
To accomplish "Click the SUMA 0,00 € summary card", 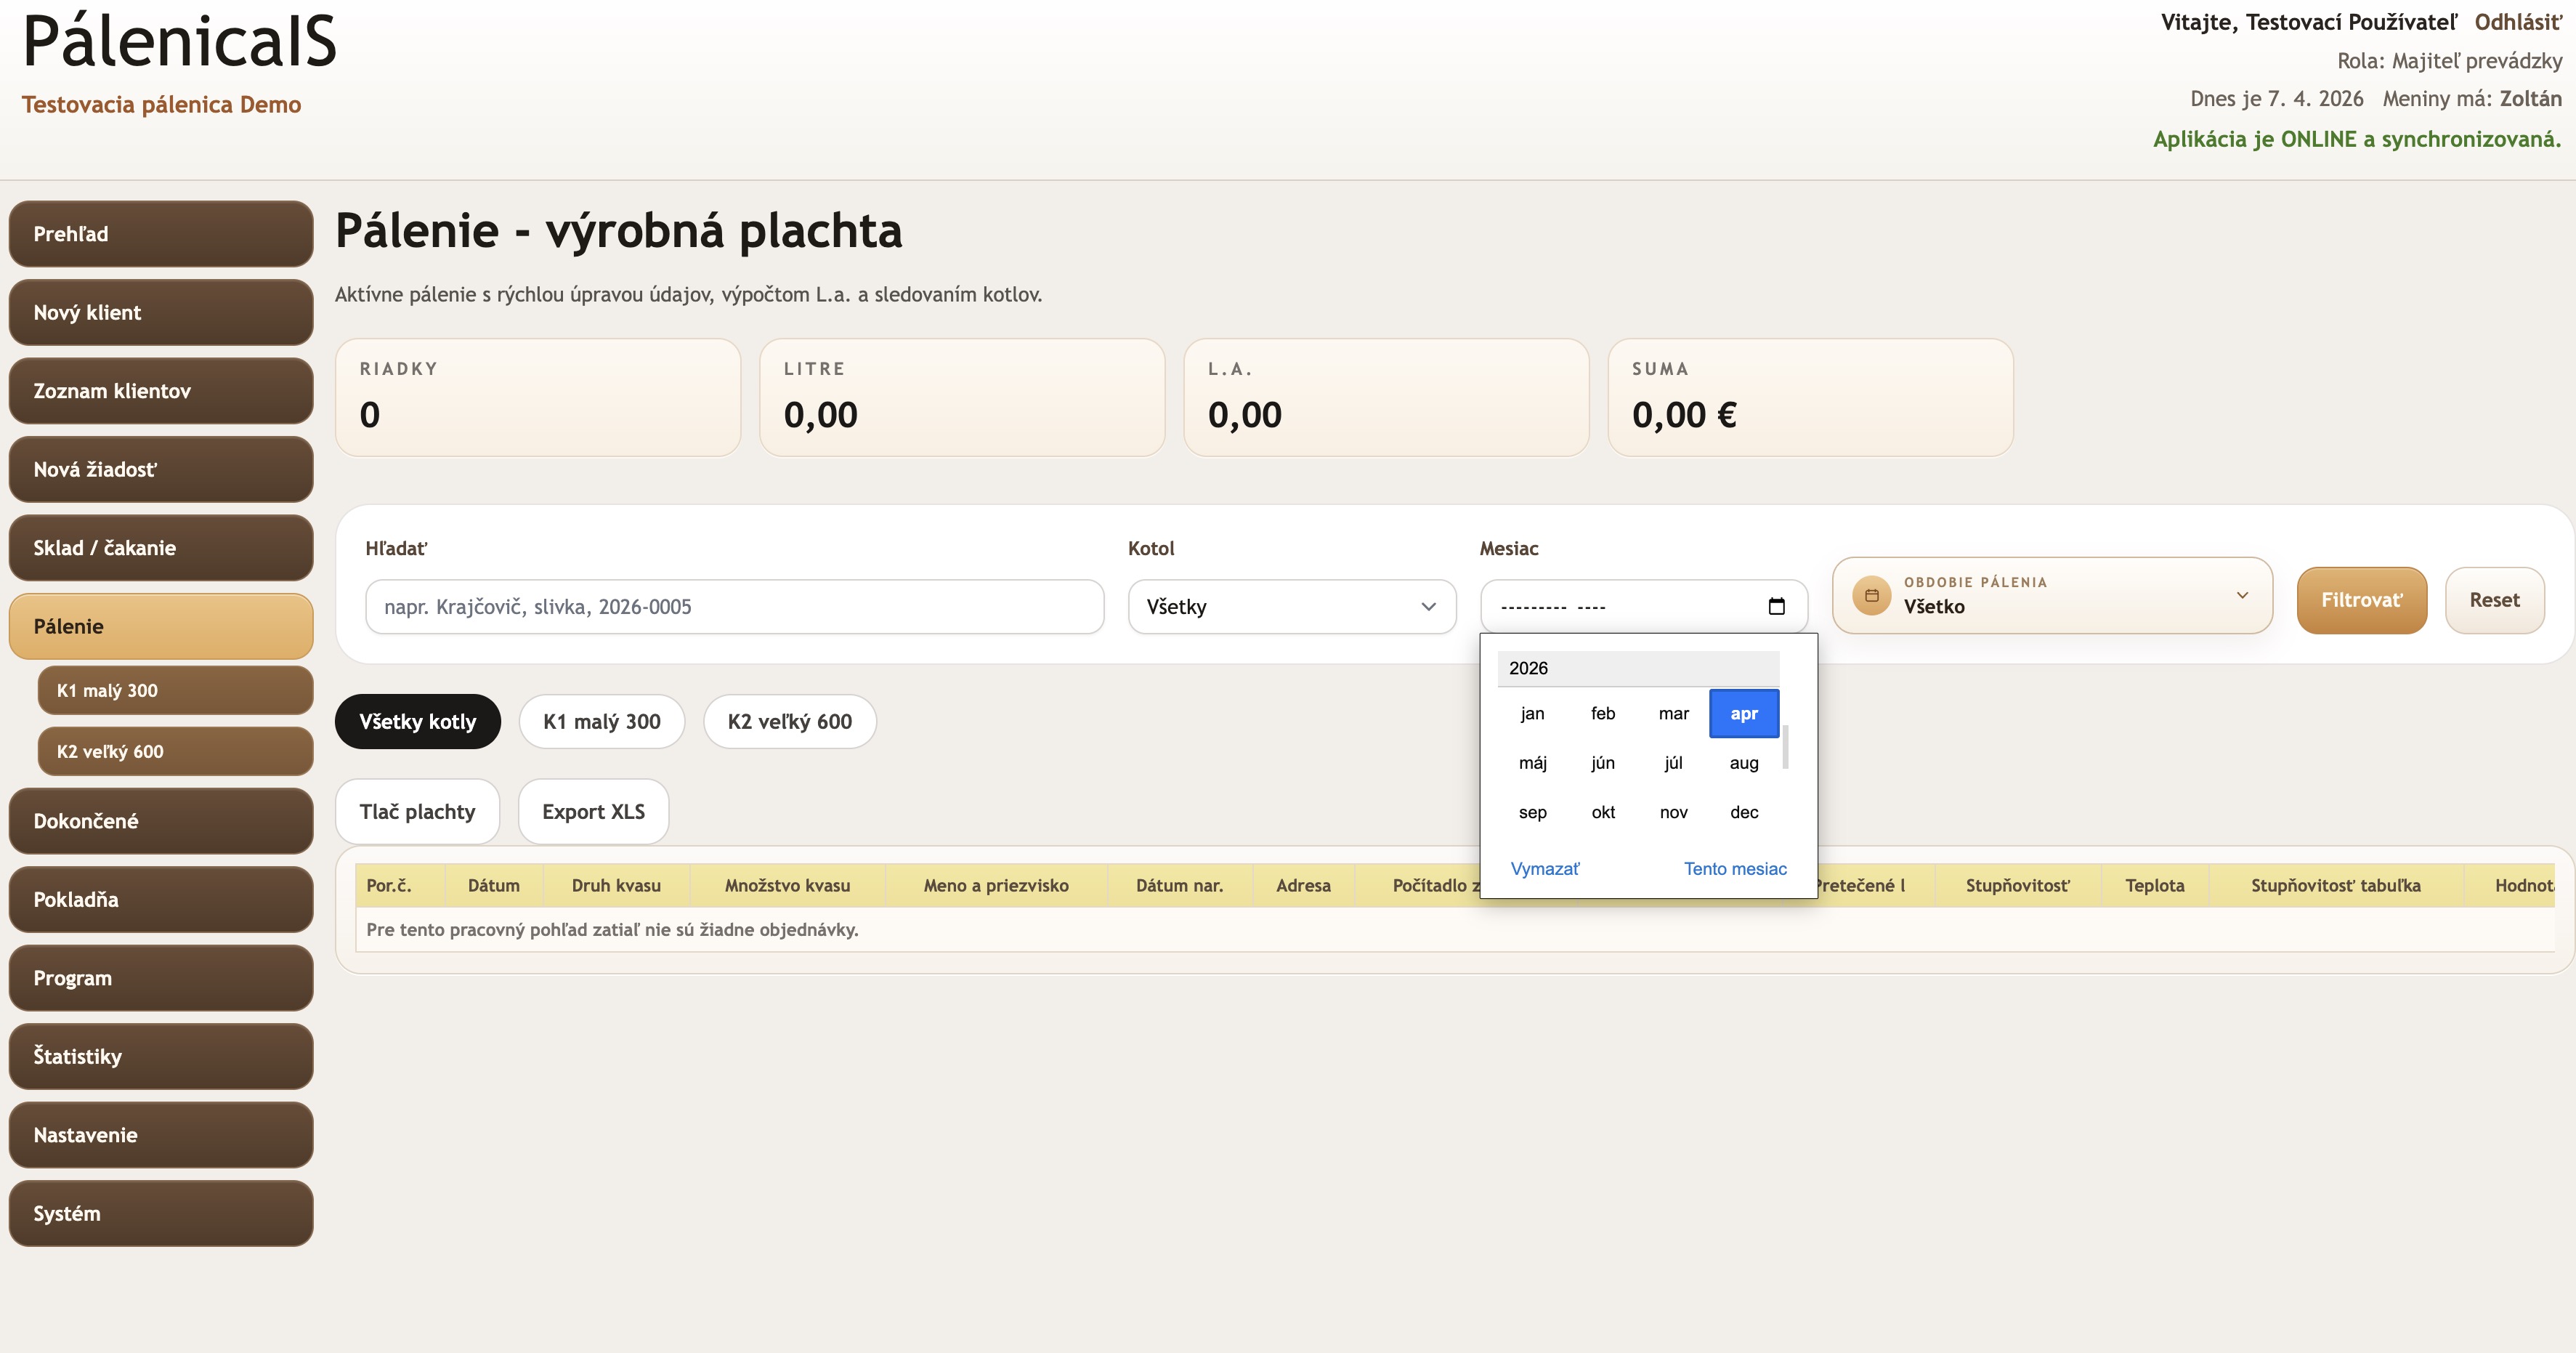I will [x=1810, y=397].
